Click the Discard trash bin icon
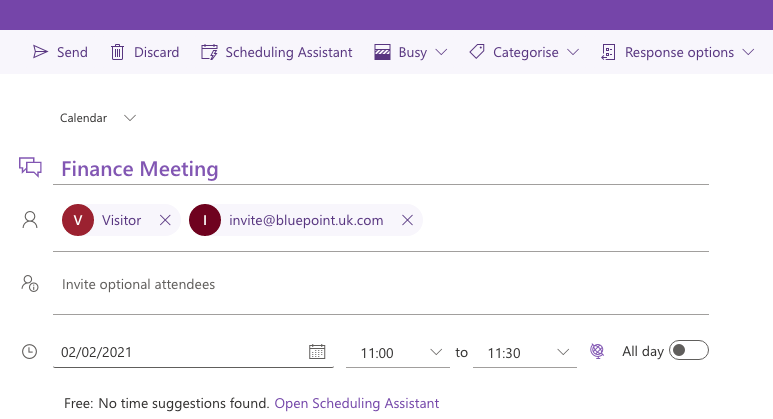This screenshot has height=419, width=773. point(117,52)
